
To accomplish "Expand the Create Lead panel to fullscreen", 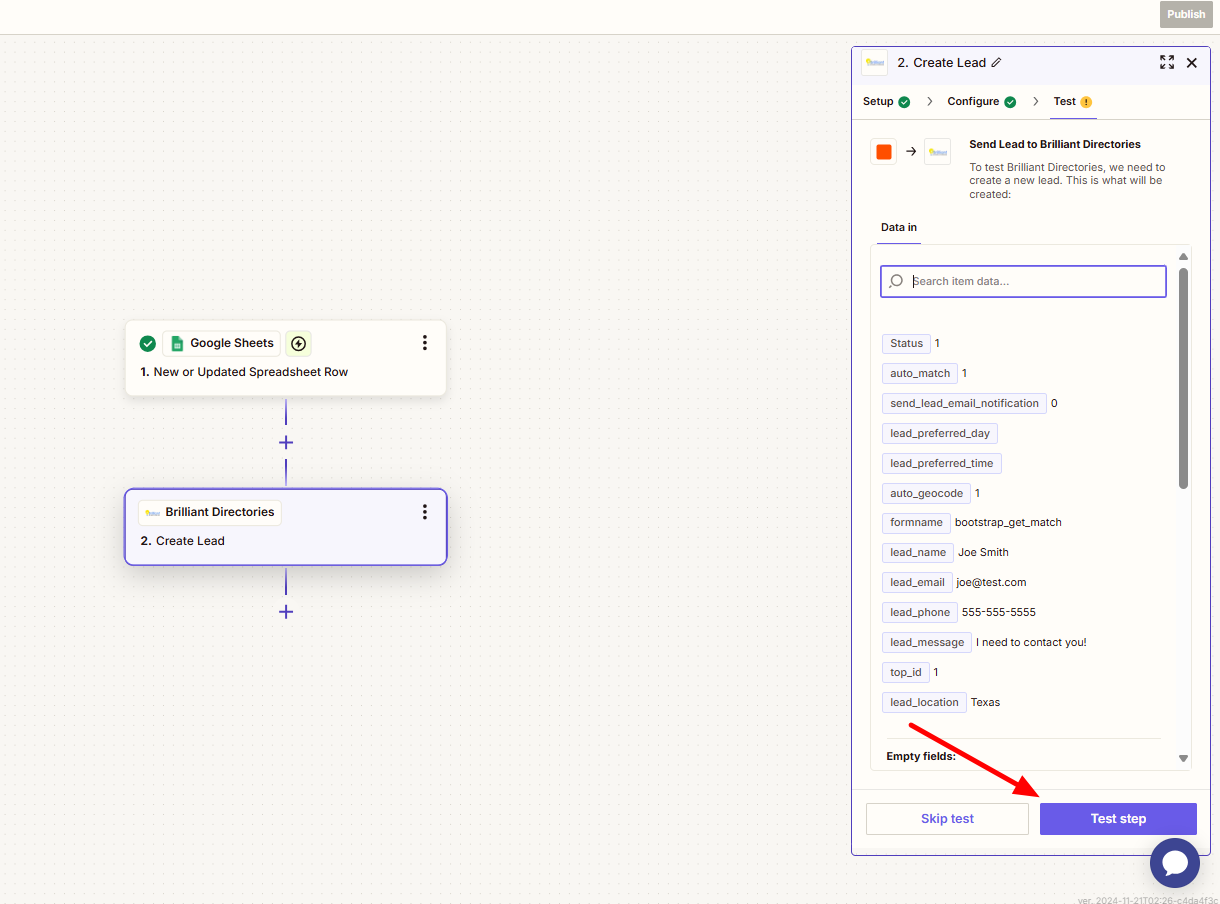I will coord(1167,62).
